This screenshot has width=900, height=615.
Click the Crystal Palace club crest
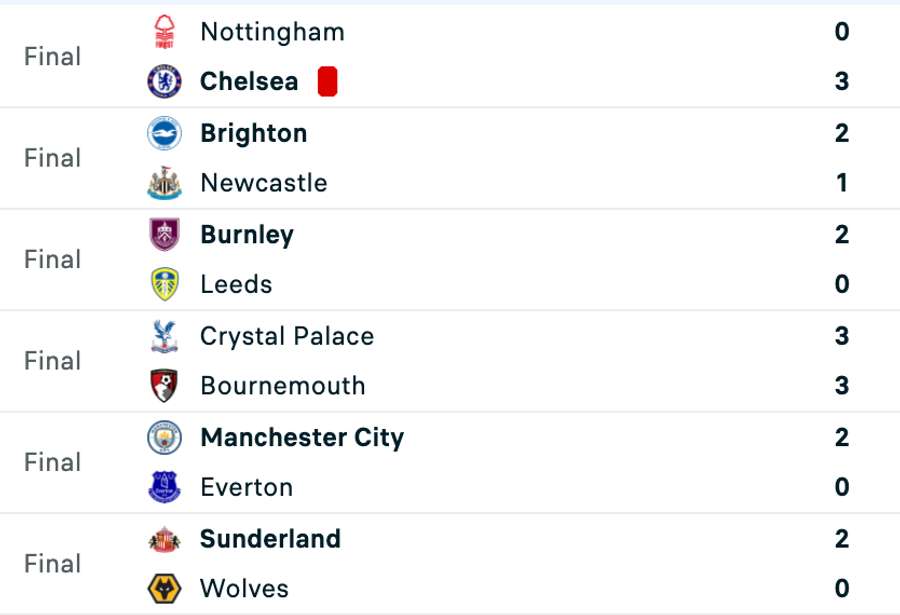164,336
